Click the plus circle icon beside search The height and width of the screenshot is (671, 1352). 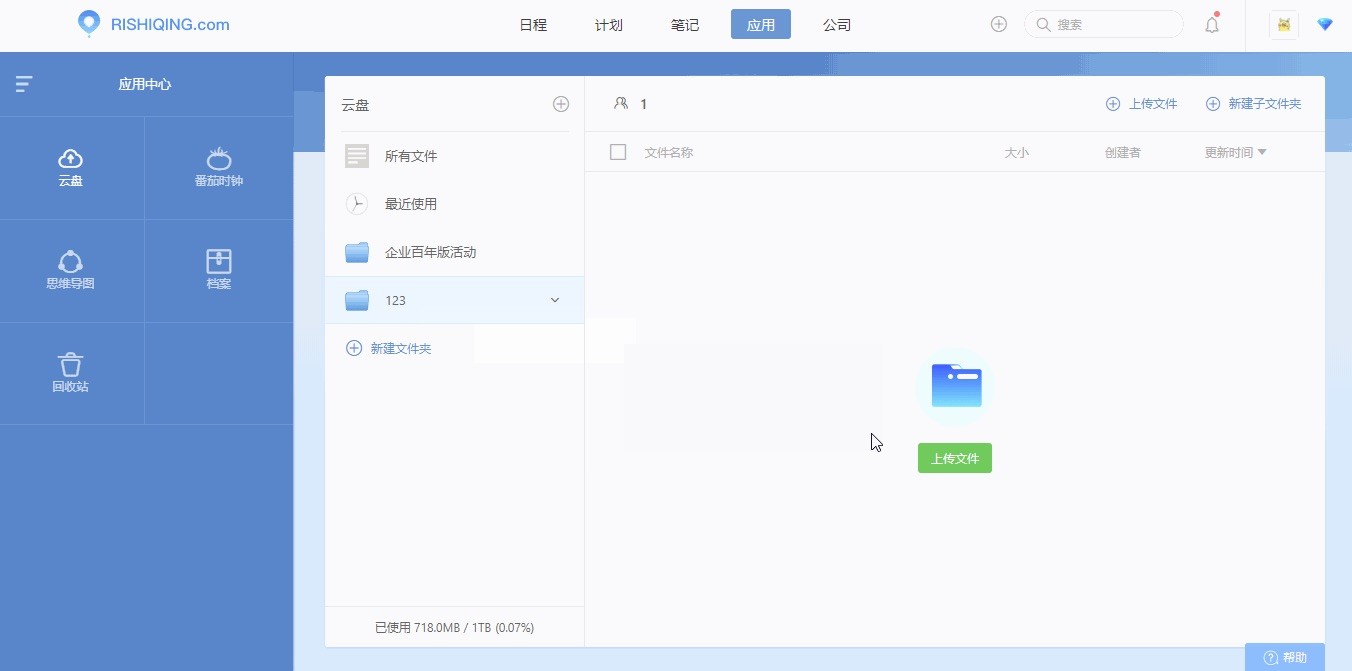(998, 24)
